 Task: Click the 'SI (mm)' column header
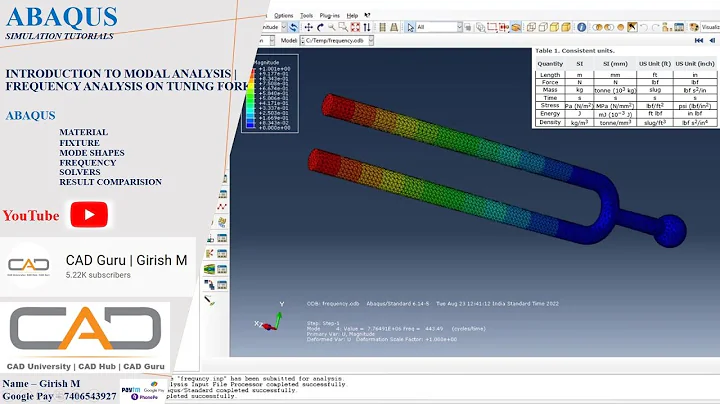coord(615,64)
